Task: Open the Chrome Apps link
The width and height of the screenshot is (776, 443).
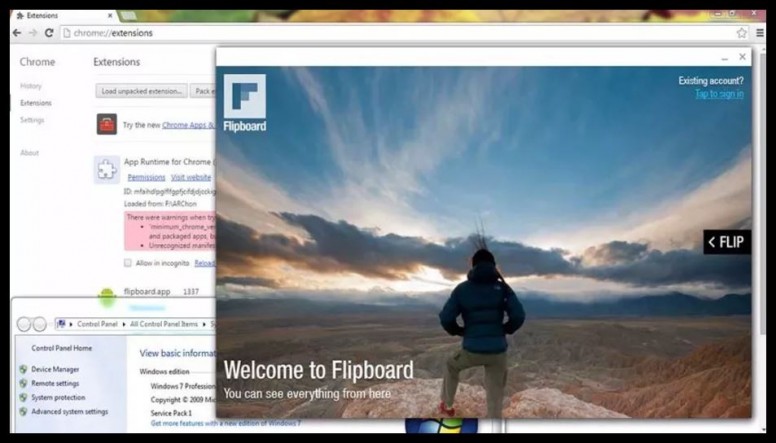Action: (189, 125)
